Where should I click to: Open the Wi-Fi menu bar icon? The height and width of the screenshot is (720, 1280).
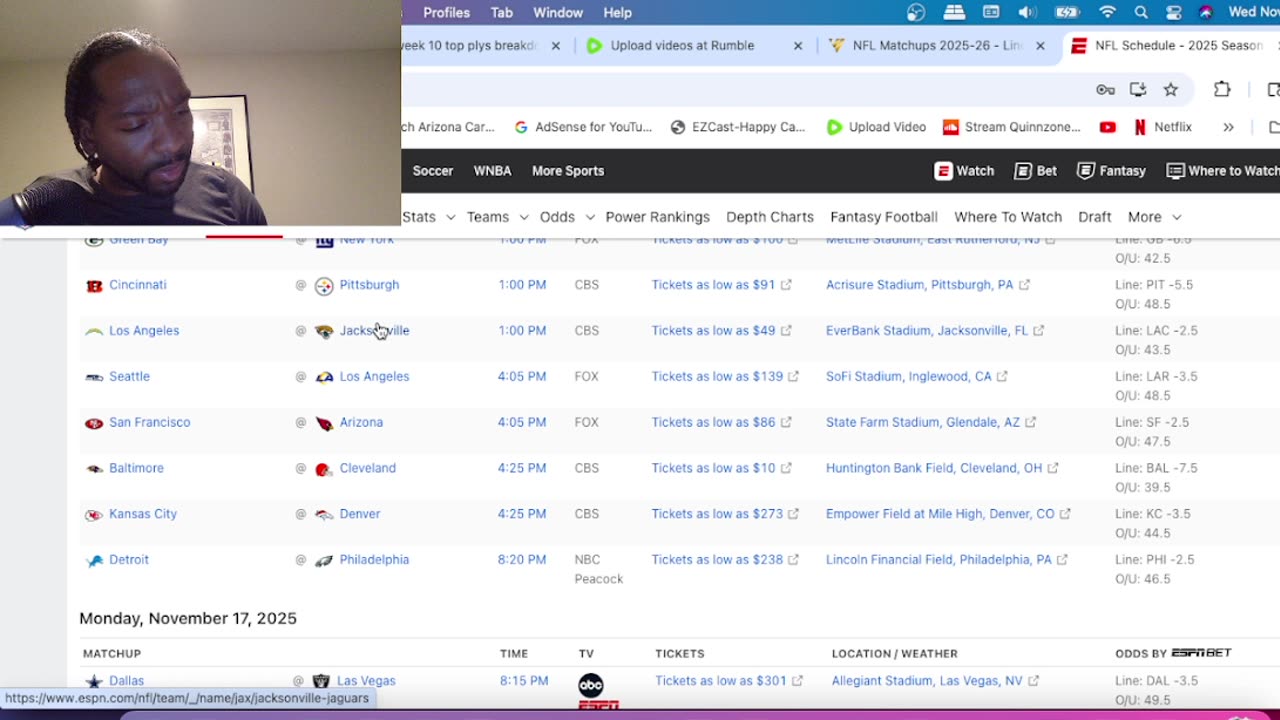tap(1107, 12)
